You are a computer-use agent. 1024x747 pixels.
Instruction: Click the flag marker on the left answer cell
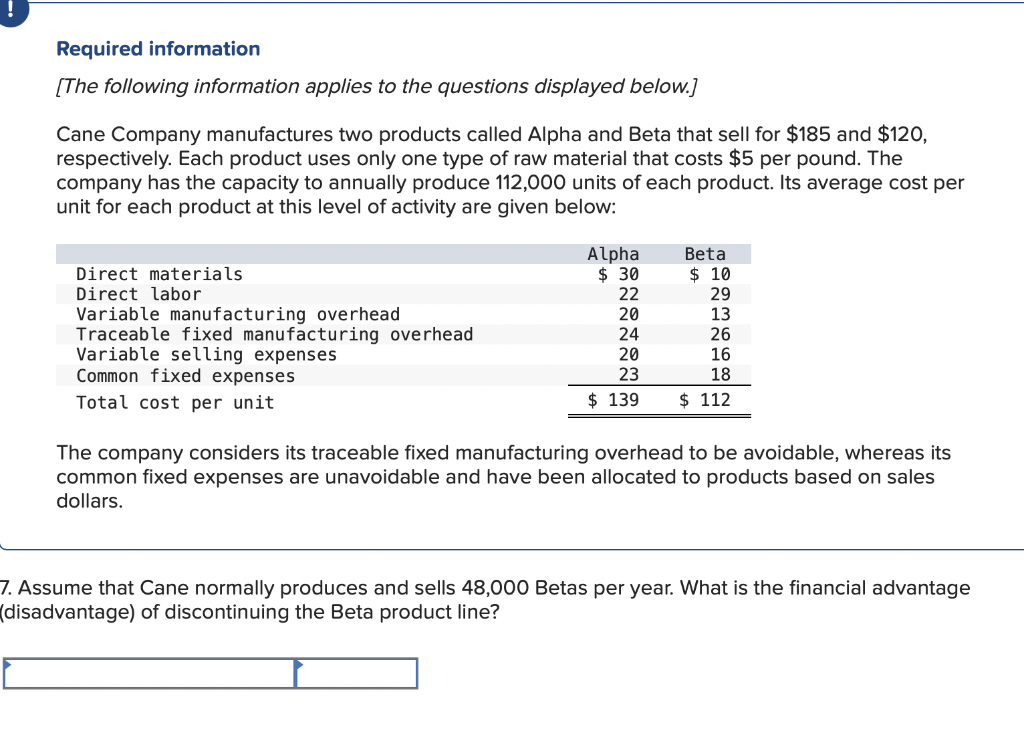pos(8,663)
